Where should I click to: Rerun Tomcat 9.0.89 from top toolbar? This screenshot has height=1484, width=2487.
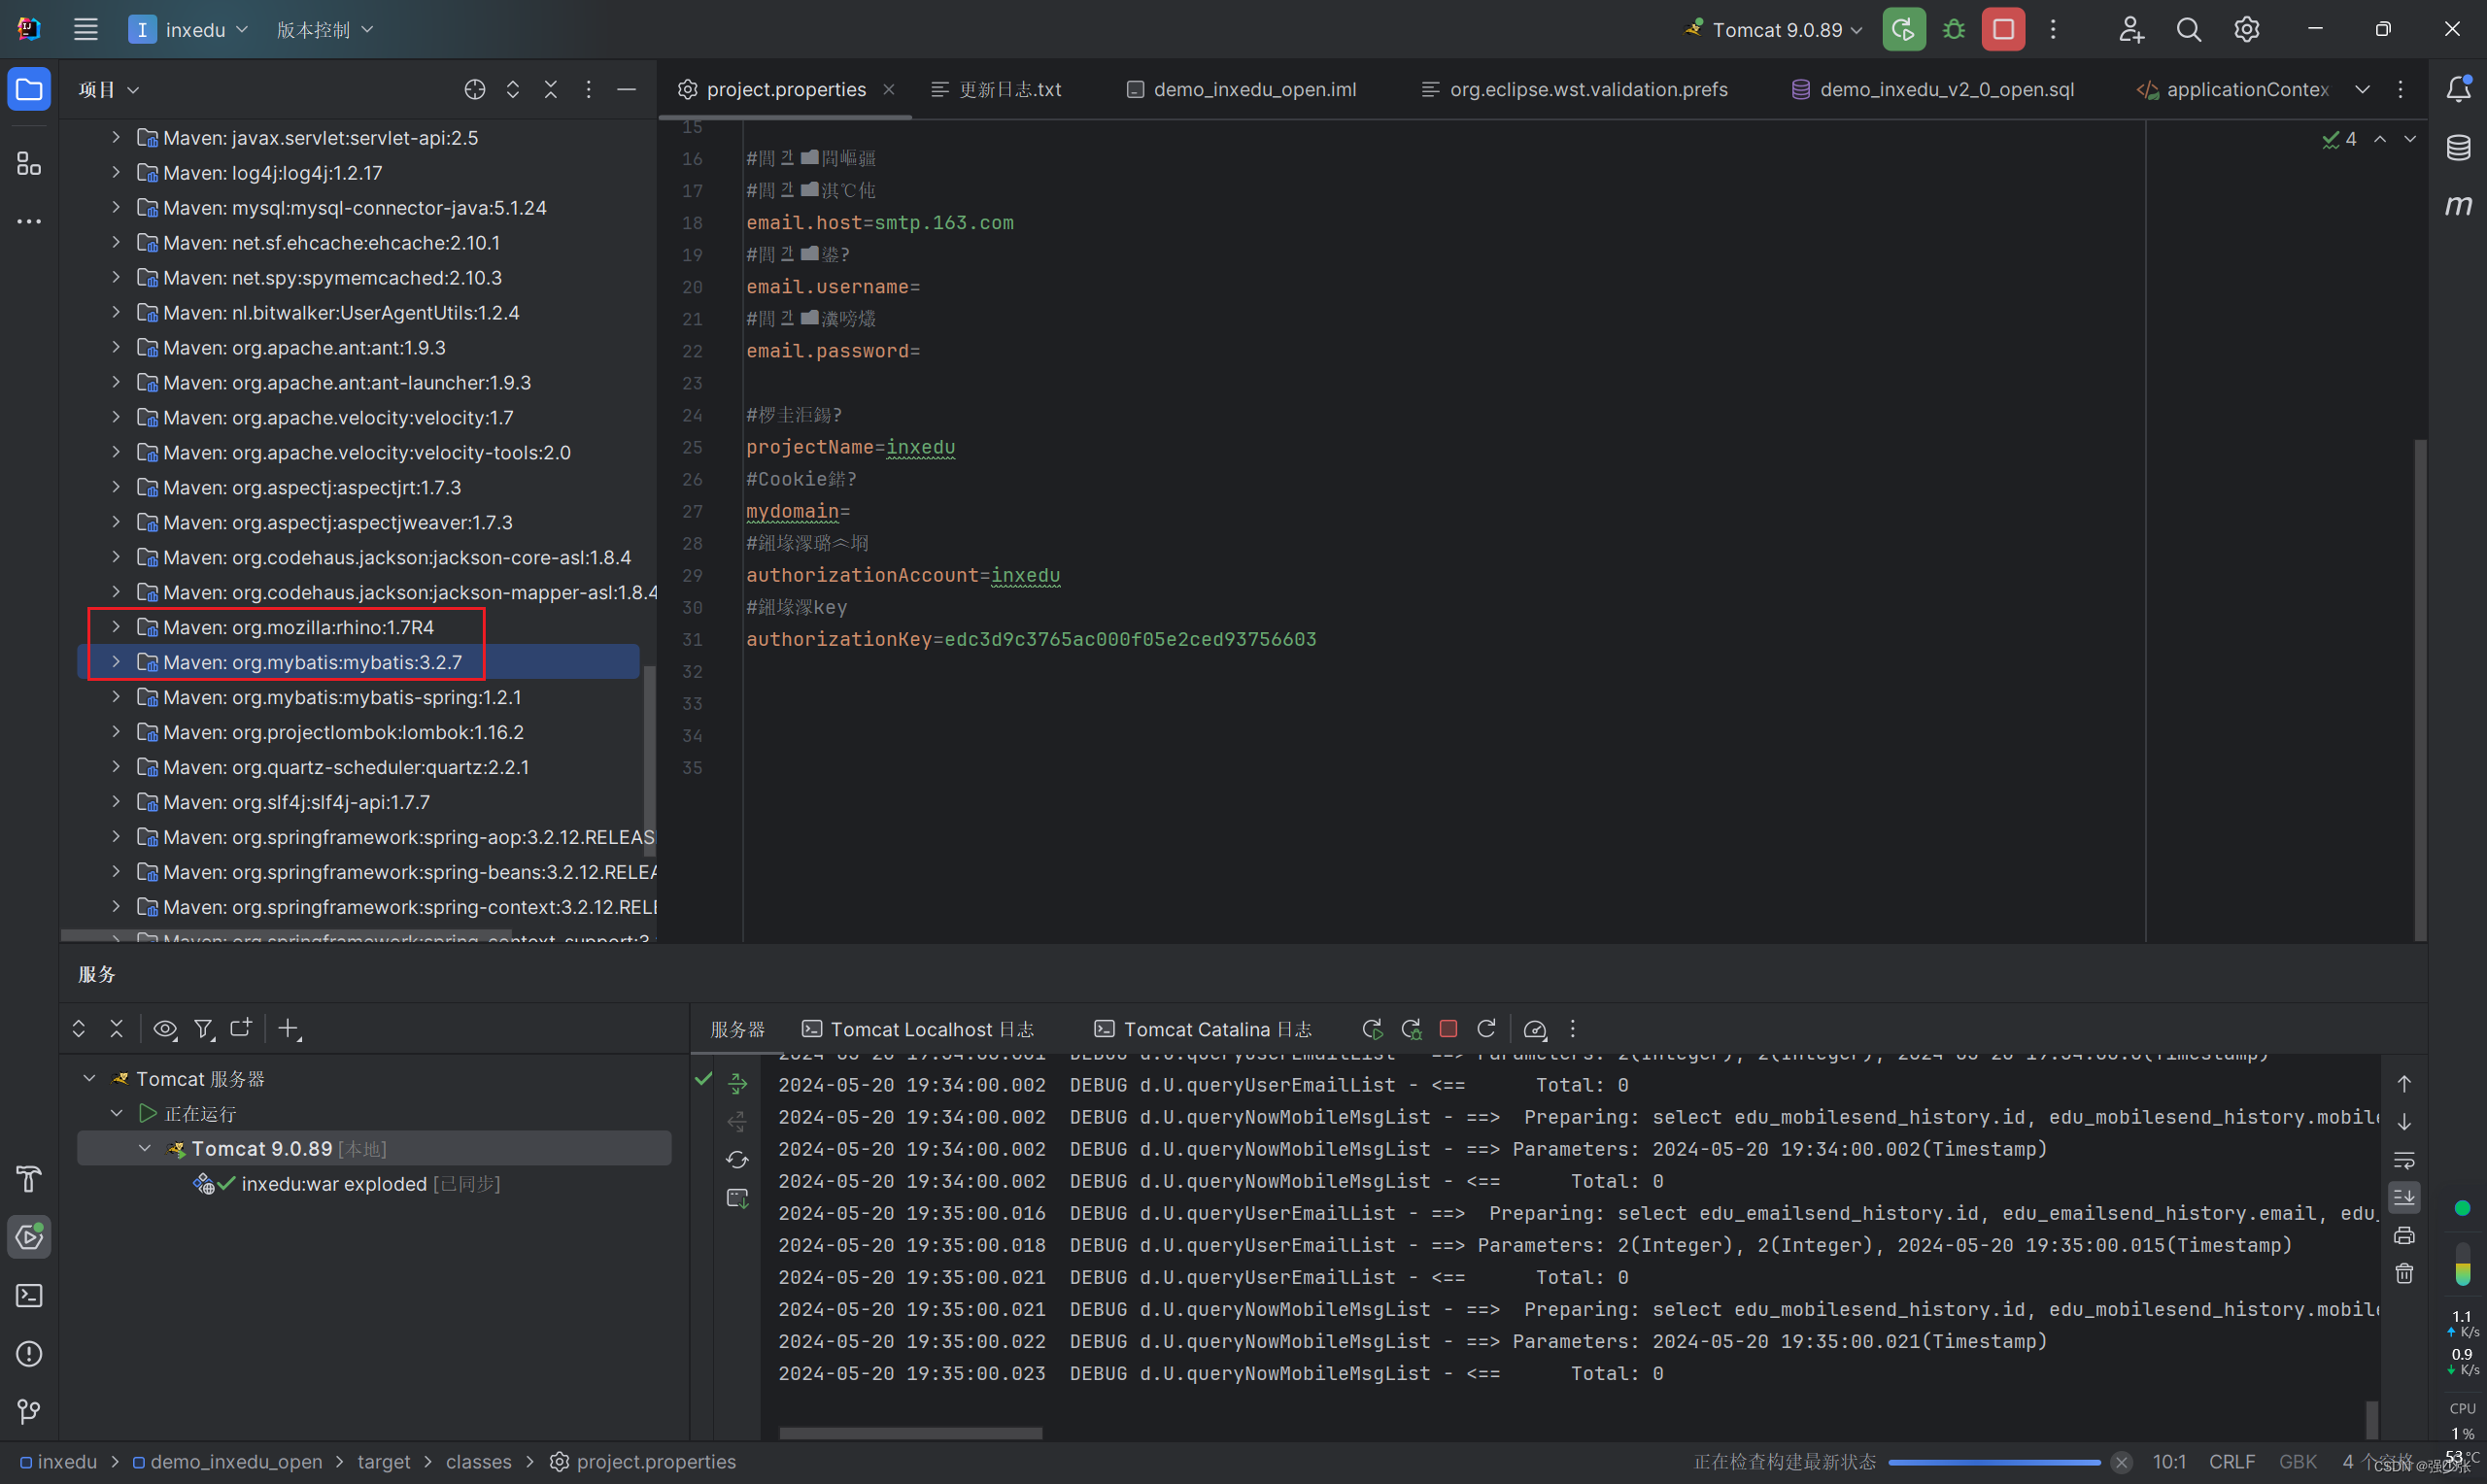(1903, 29)
